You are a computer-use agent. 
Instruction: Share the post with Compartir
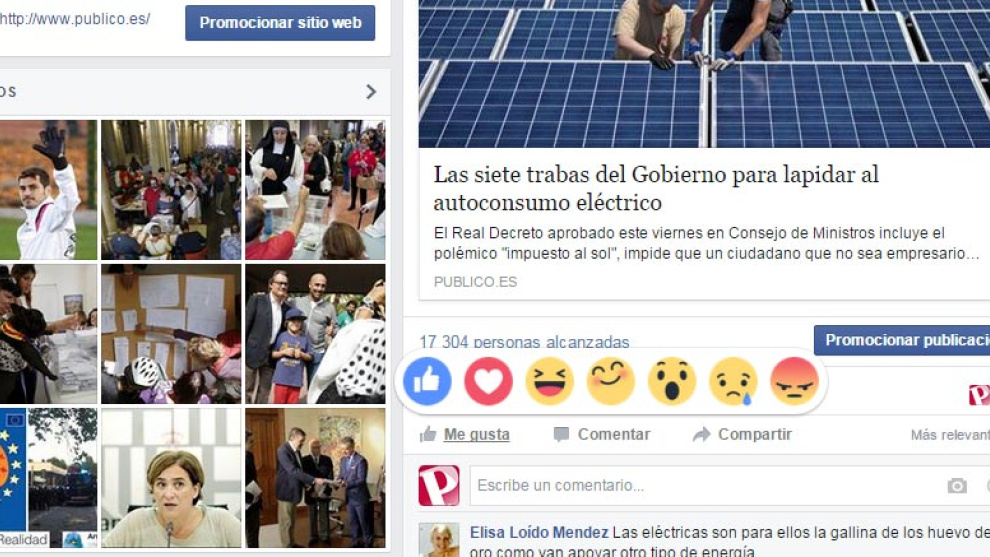click(x=742, y=434)
